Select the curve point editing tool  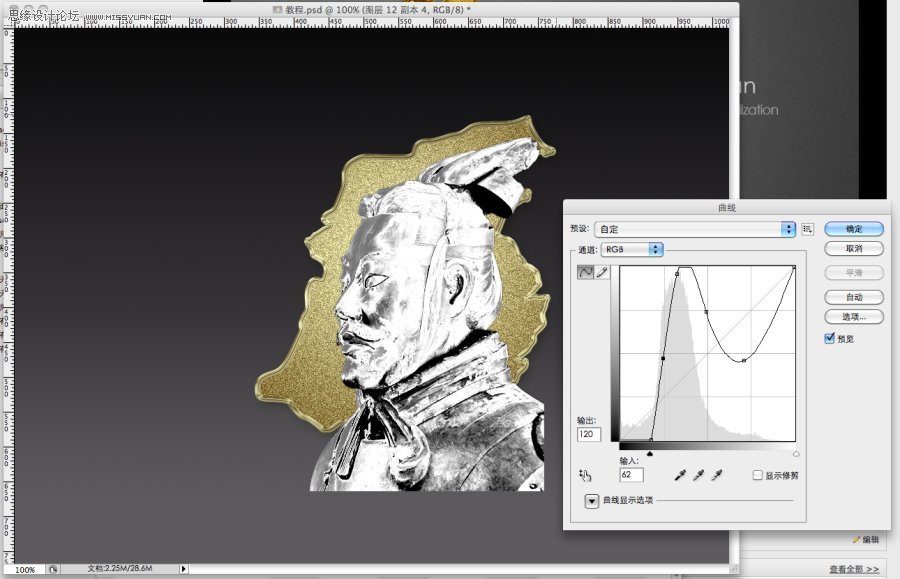click(x=585, y=272)
